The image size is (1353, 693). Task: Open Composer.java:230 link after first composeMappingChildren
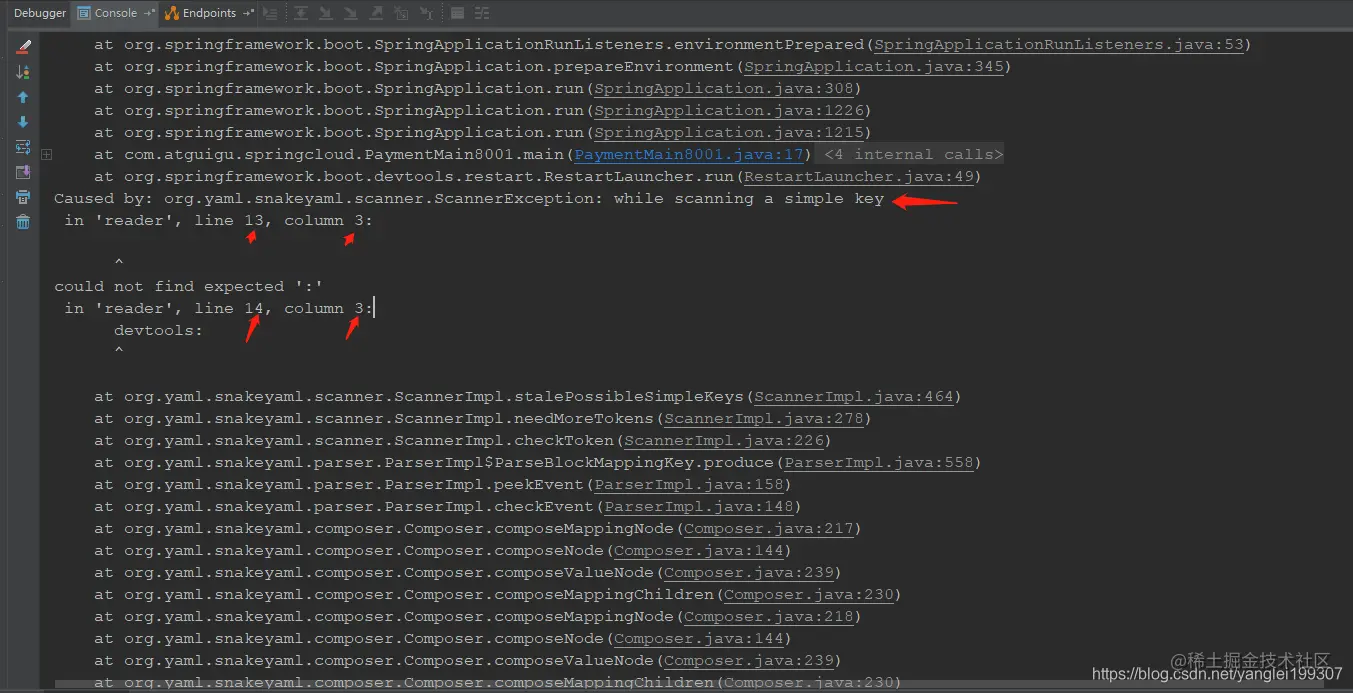pyautogui.click(x=808, y=595)
